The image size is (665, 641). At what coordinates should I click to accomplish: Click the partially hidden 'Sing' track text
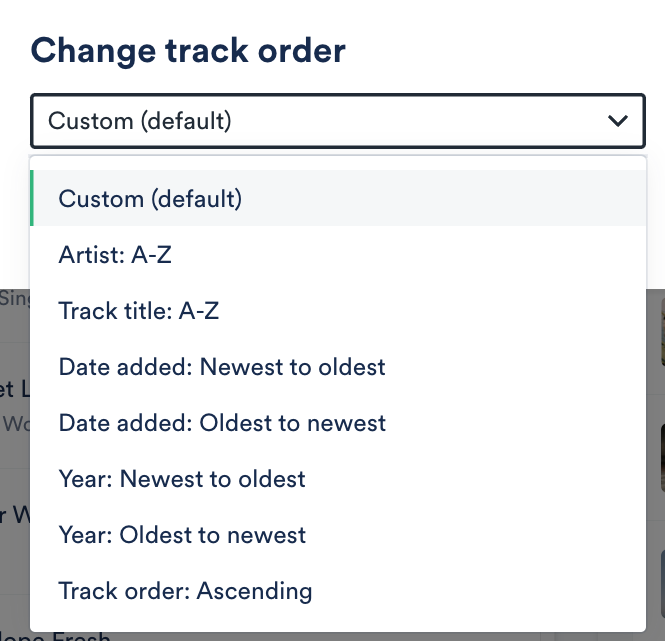click(x=15, y=297)
